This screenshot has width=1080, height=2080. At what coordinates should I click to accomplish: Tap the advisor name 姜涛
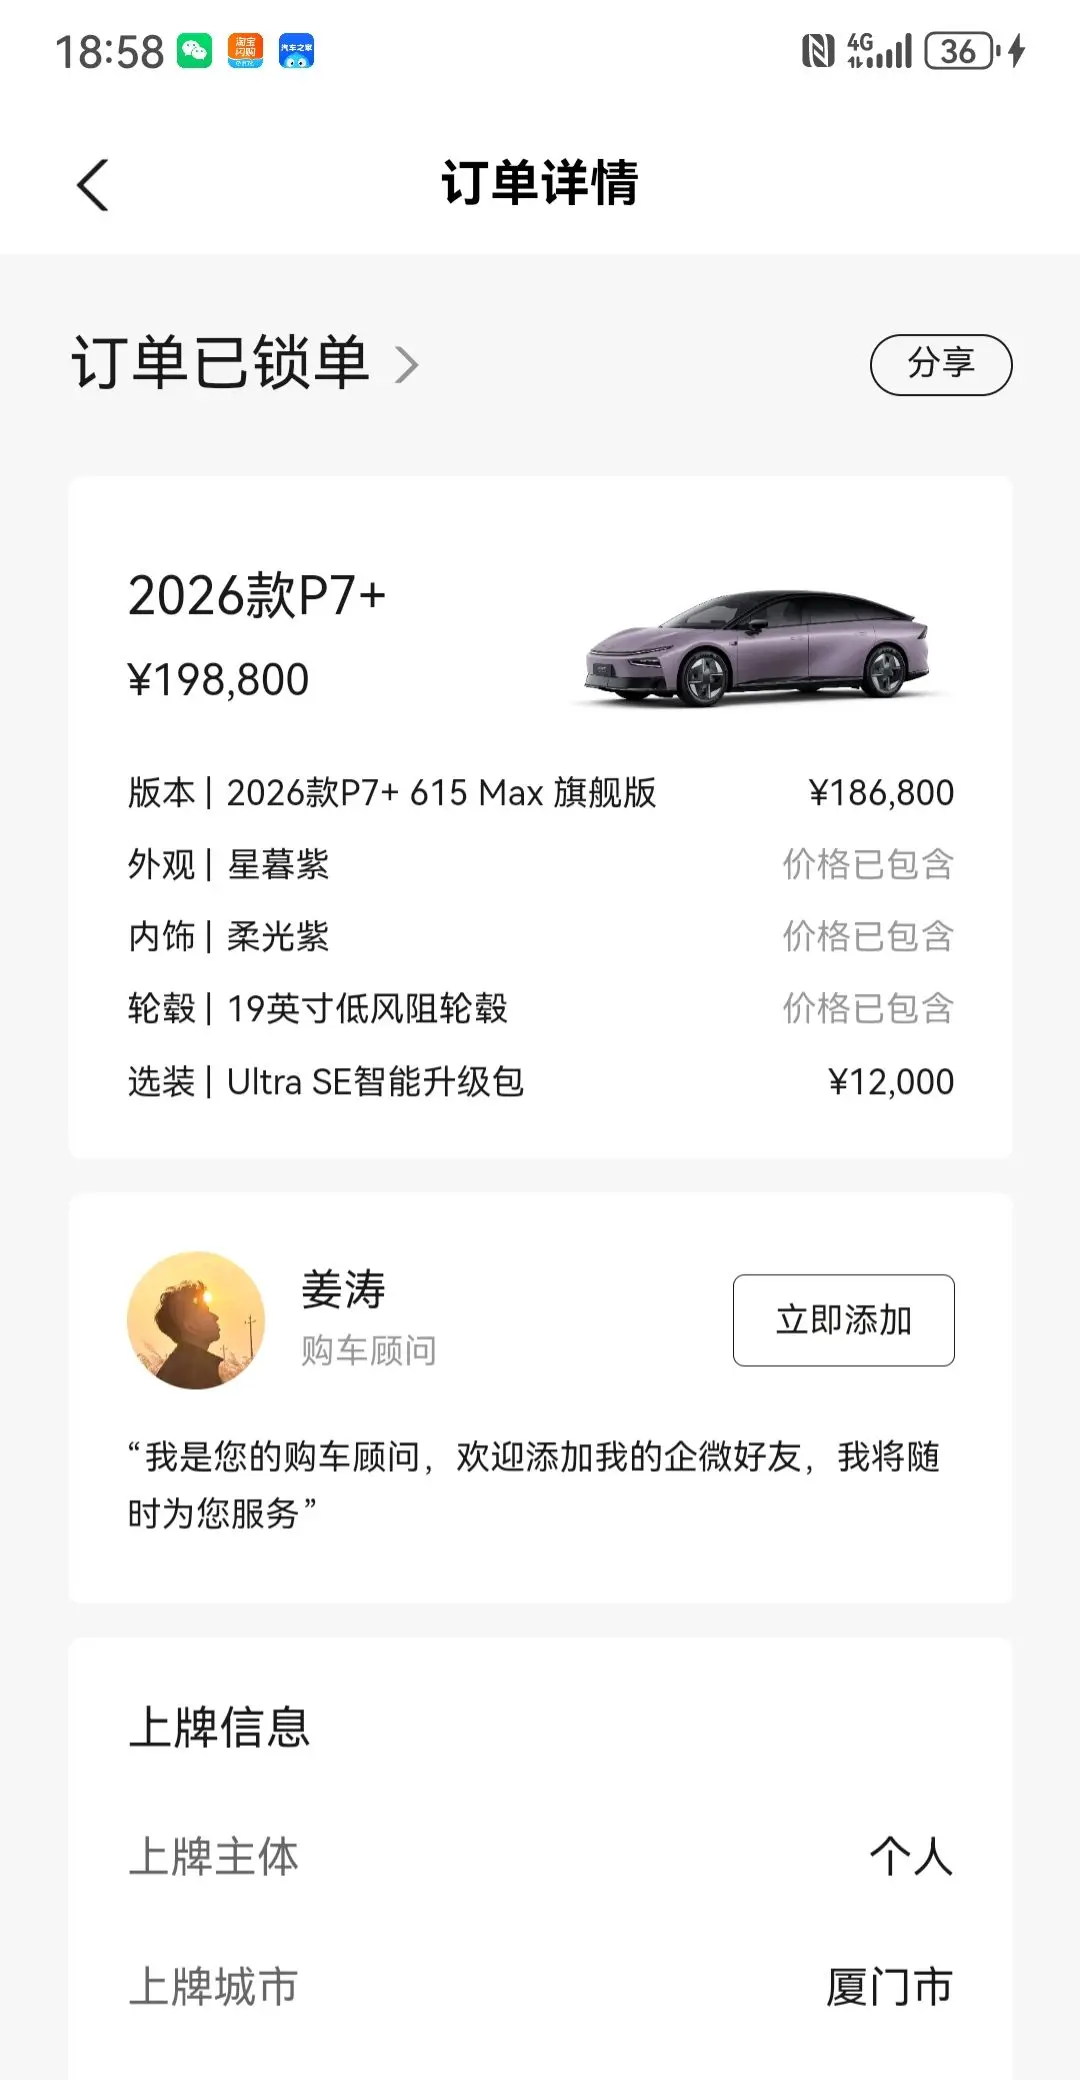point(343,1289)
